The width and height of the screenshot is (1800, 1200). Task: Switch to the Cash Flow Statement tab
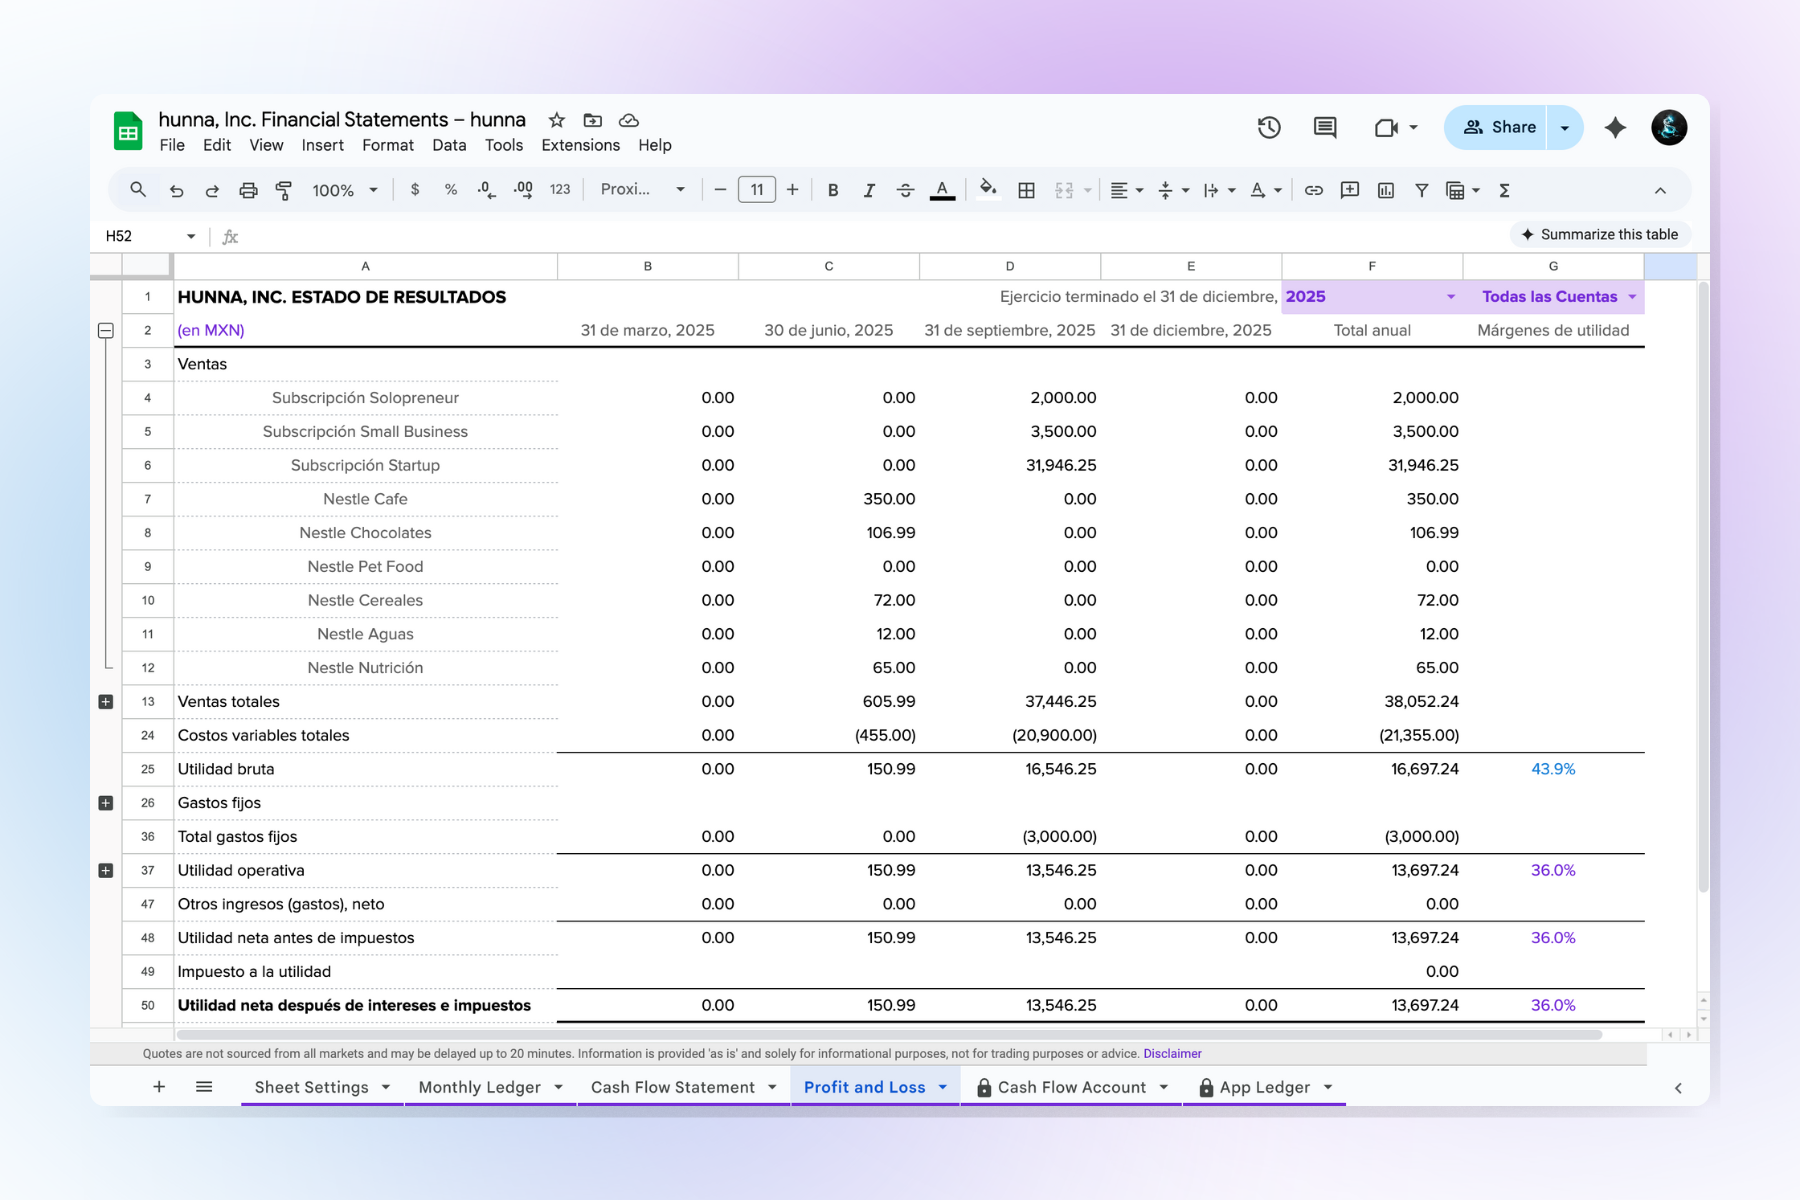click(x=672, y=1087)
